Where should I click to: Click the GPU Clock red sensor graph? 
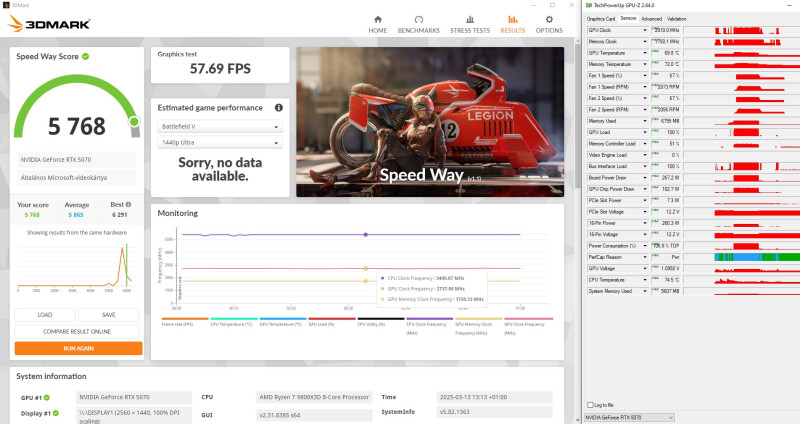pos(747,30)
